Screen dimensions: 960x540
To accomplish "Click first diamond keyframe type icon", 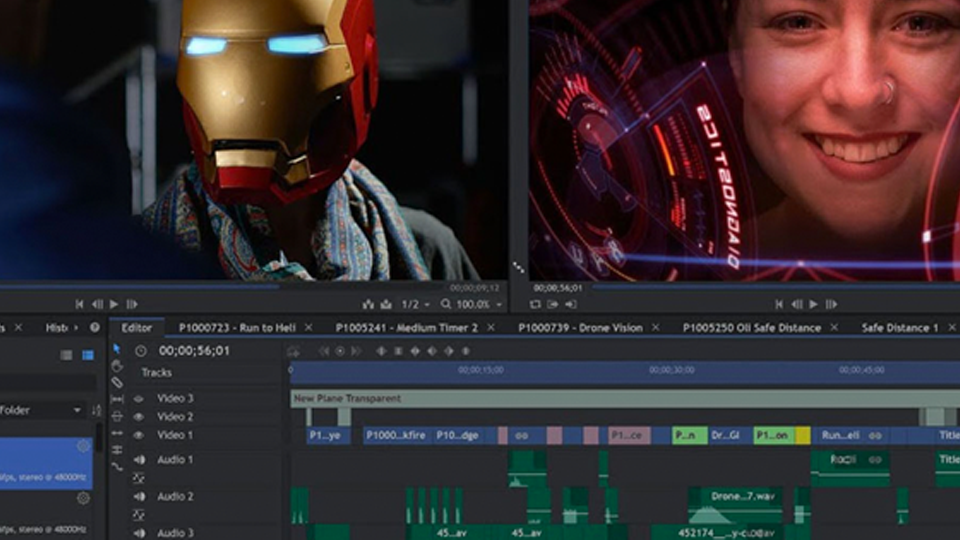I will pos(381,351).
